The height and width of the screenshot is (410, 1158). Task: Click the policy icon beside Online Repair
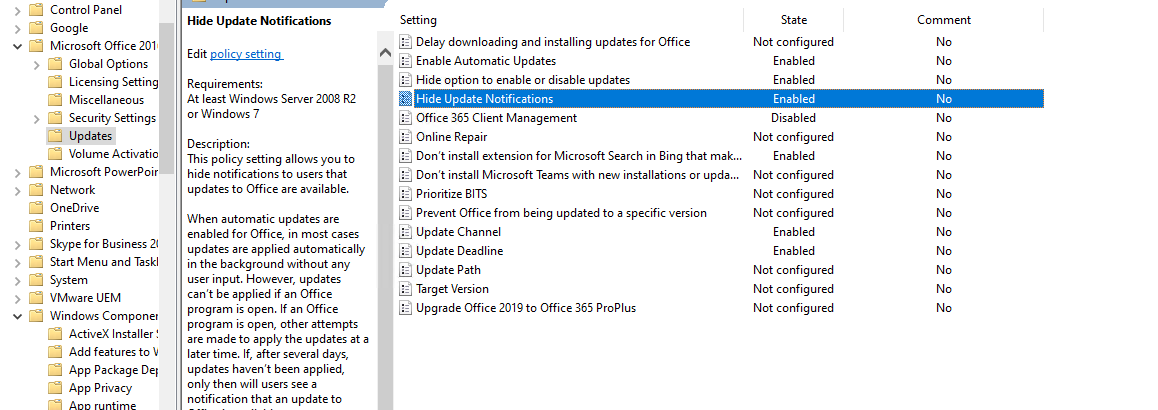click(406, 137)
